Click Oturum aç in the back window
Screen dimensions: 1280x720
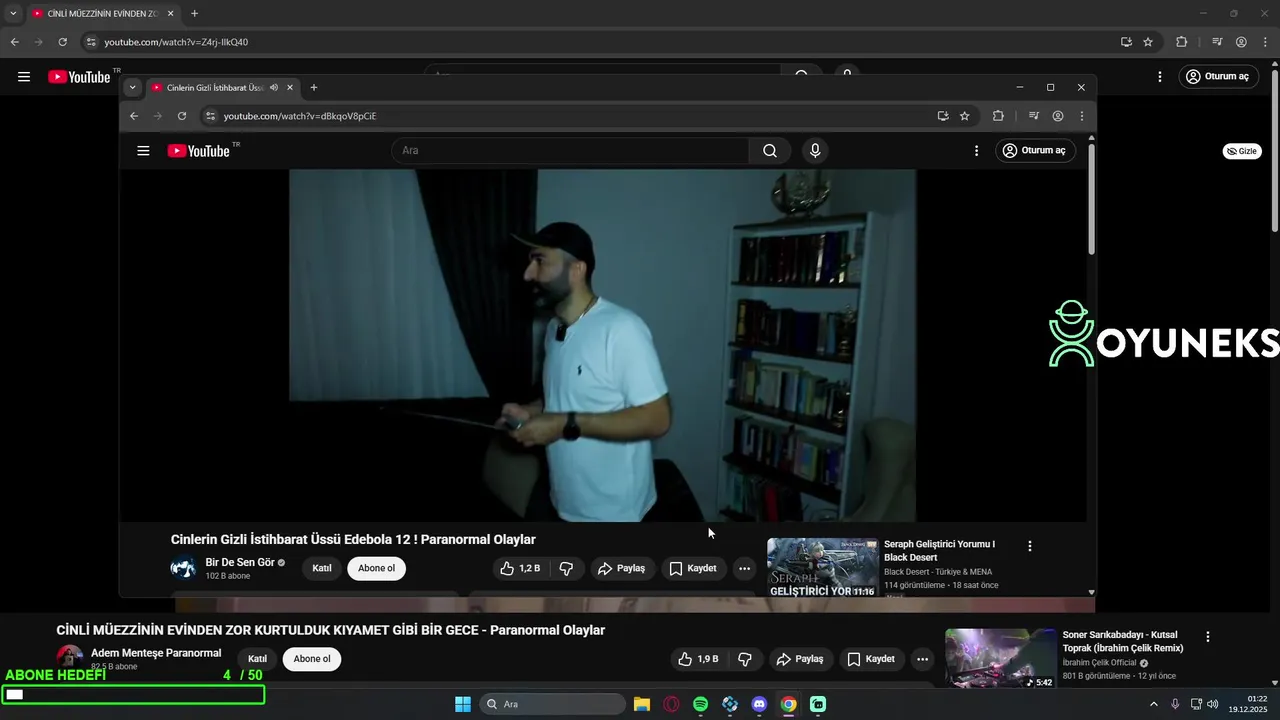tap(1218, 77)
